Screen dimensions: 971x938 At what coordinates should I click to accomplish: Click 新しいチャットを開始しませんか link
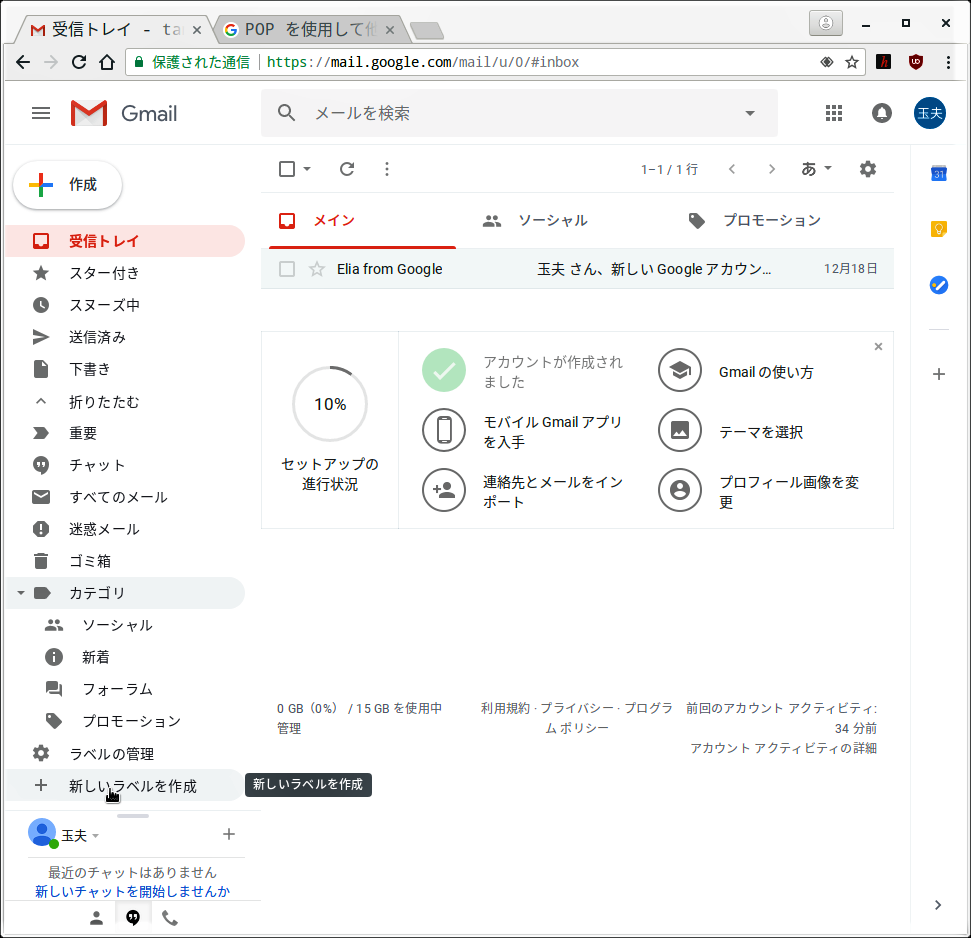pyautogui.click(x=133, y=892)
